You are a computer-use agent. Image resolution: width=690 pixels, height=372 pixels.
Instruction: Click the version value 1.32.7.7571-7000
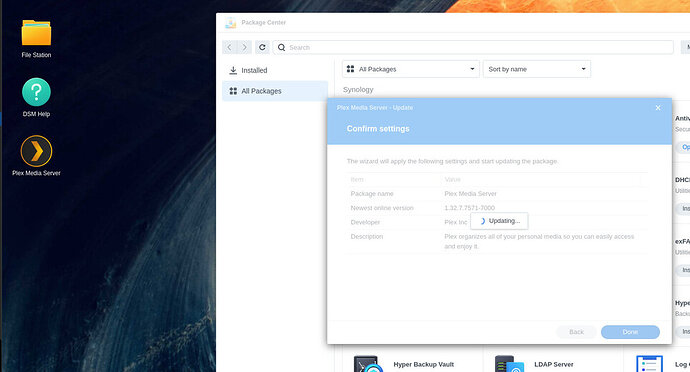pyautogui.click(x=470, y=208)
